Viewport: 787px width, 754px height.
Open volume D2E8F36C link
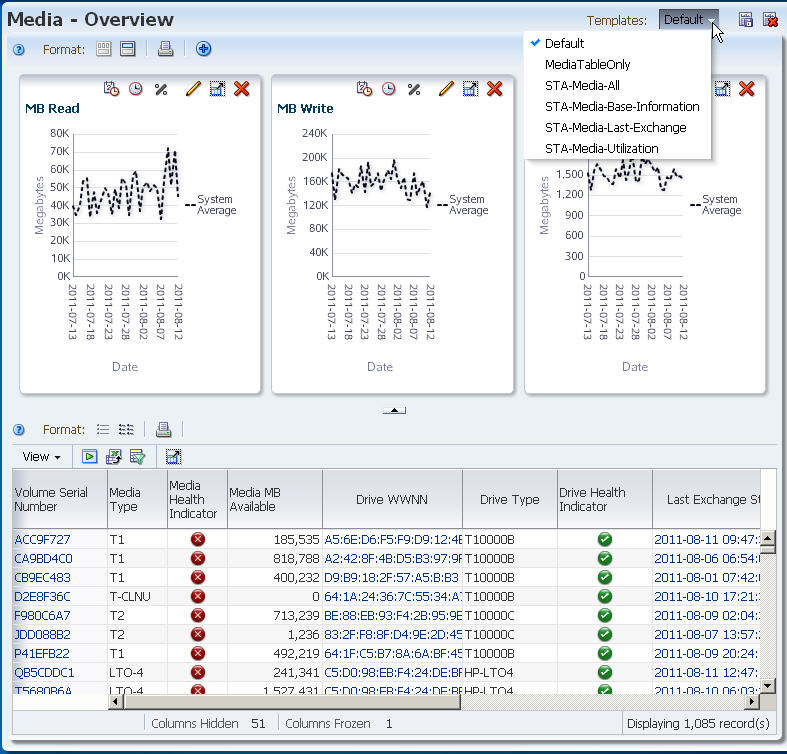pos(42,597)
